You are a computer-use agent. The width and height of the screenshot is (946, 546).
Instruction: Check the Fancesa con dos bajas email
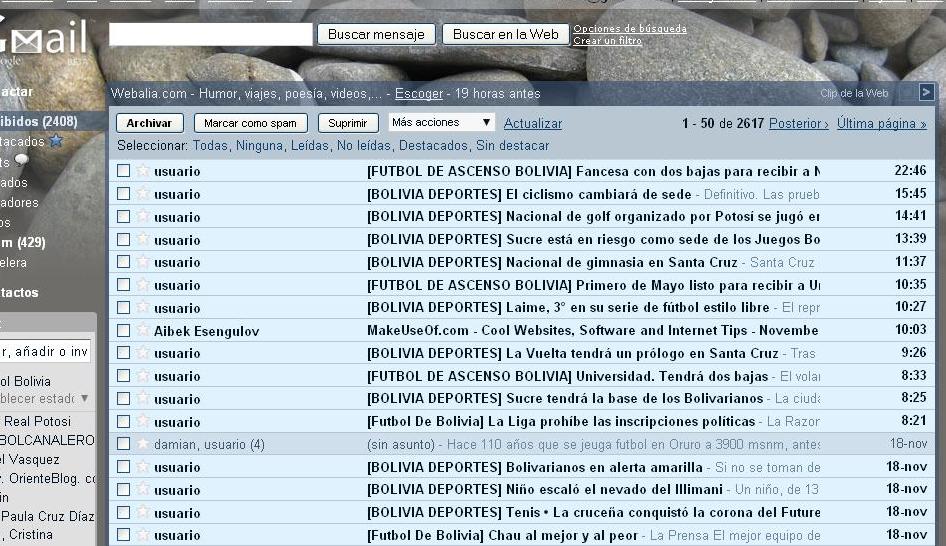123,171
